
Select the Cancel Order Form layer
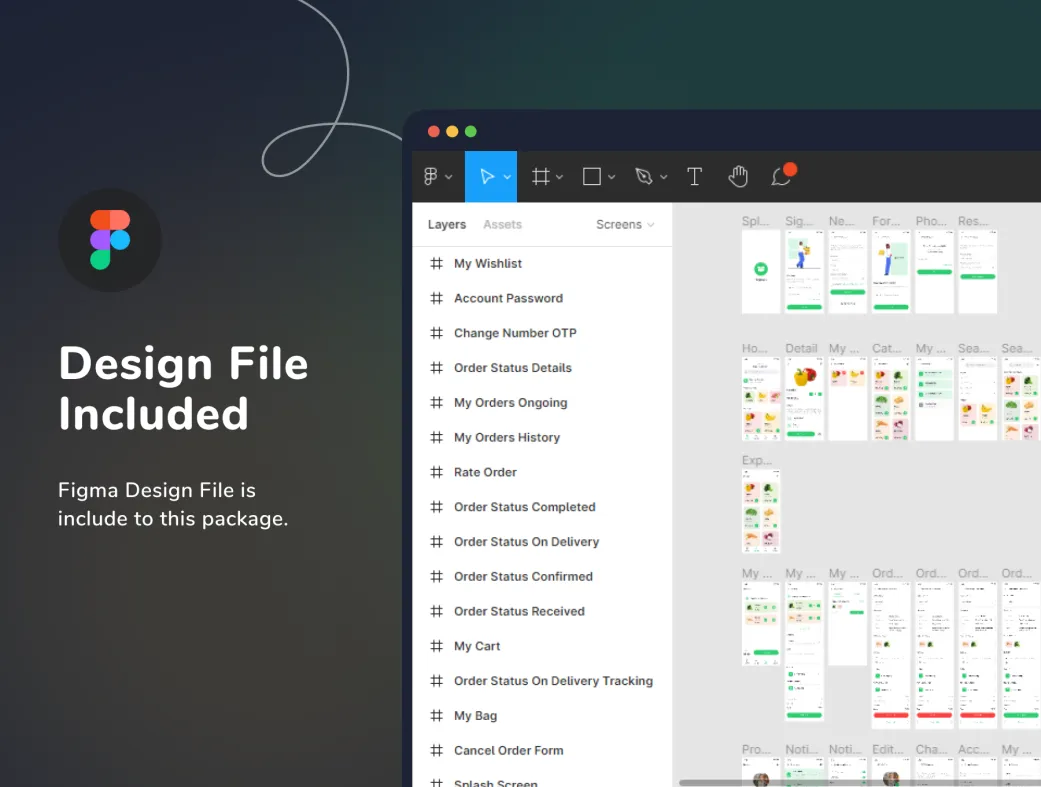(508, 751)
